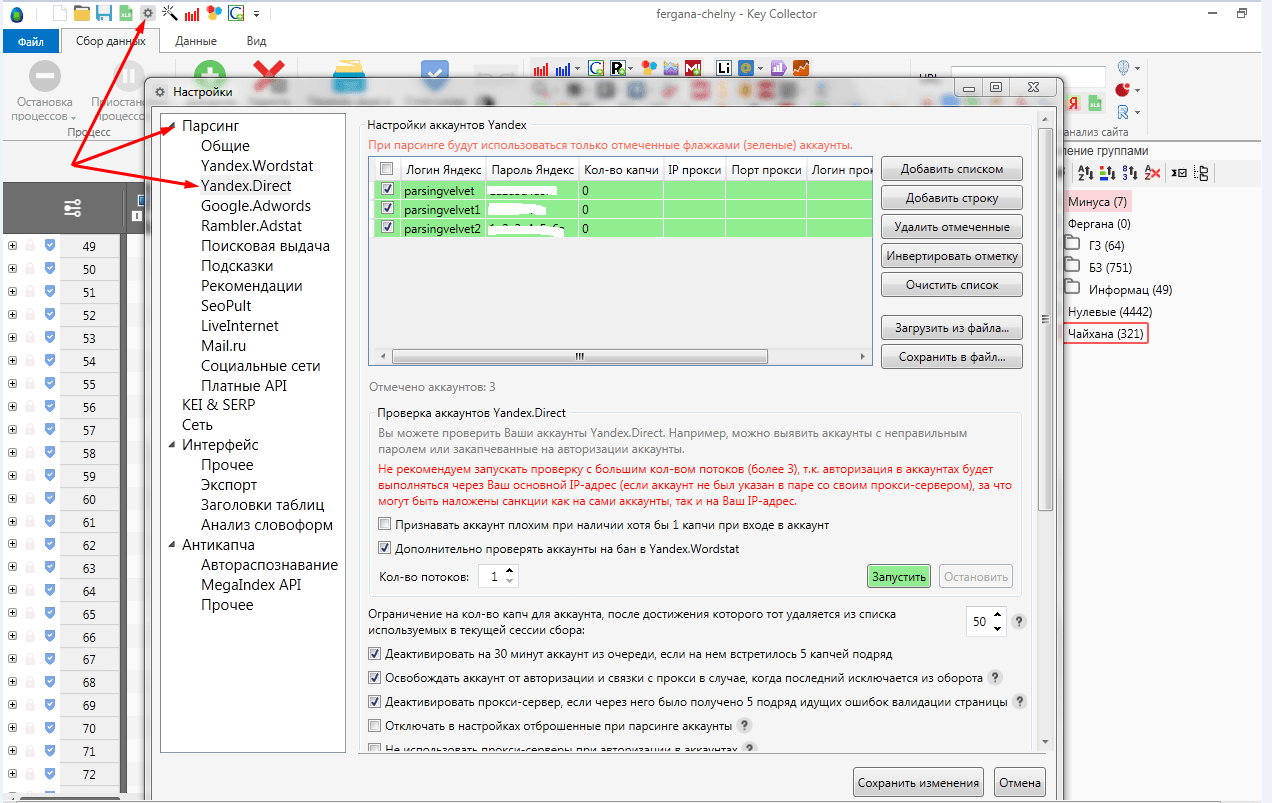Viewport: 1272px width, 803px height.
Task: Click the new project blank page icon
Action: point(59,13)
